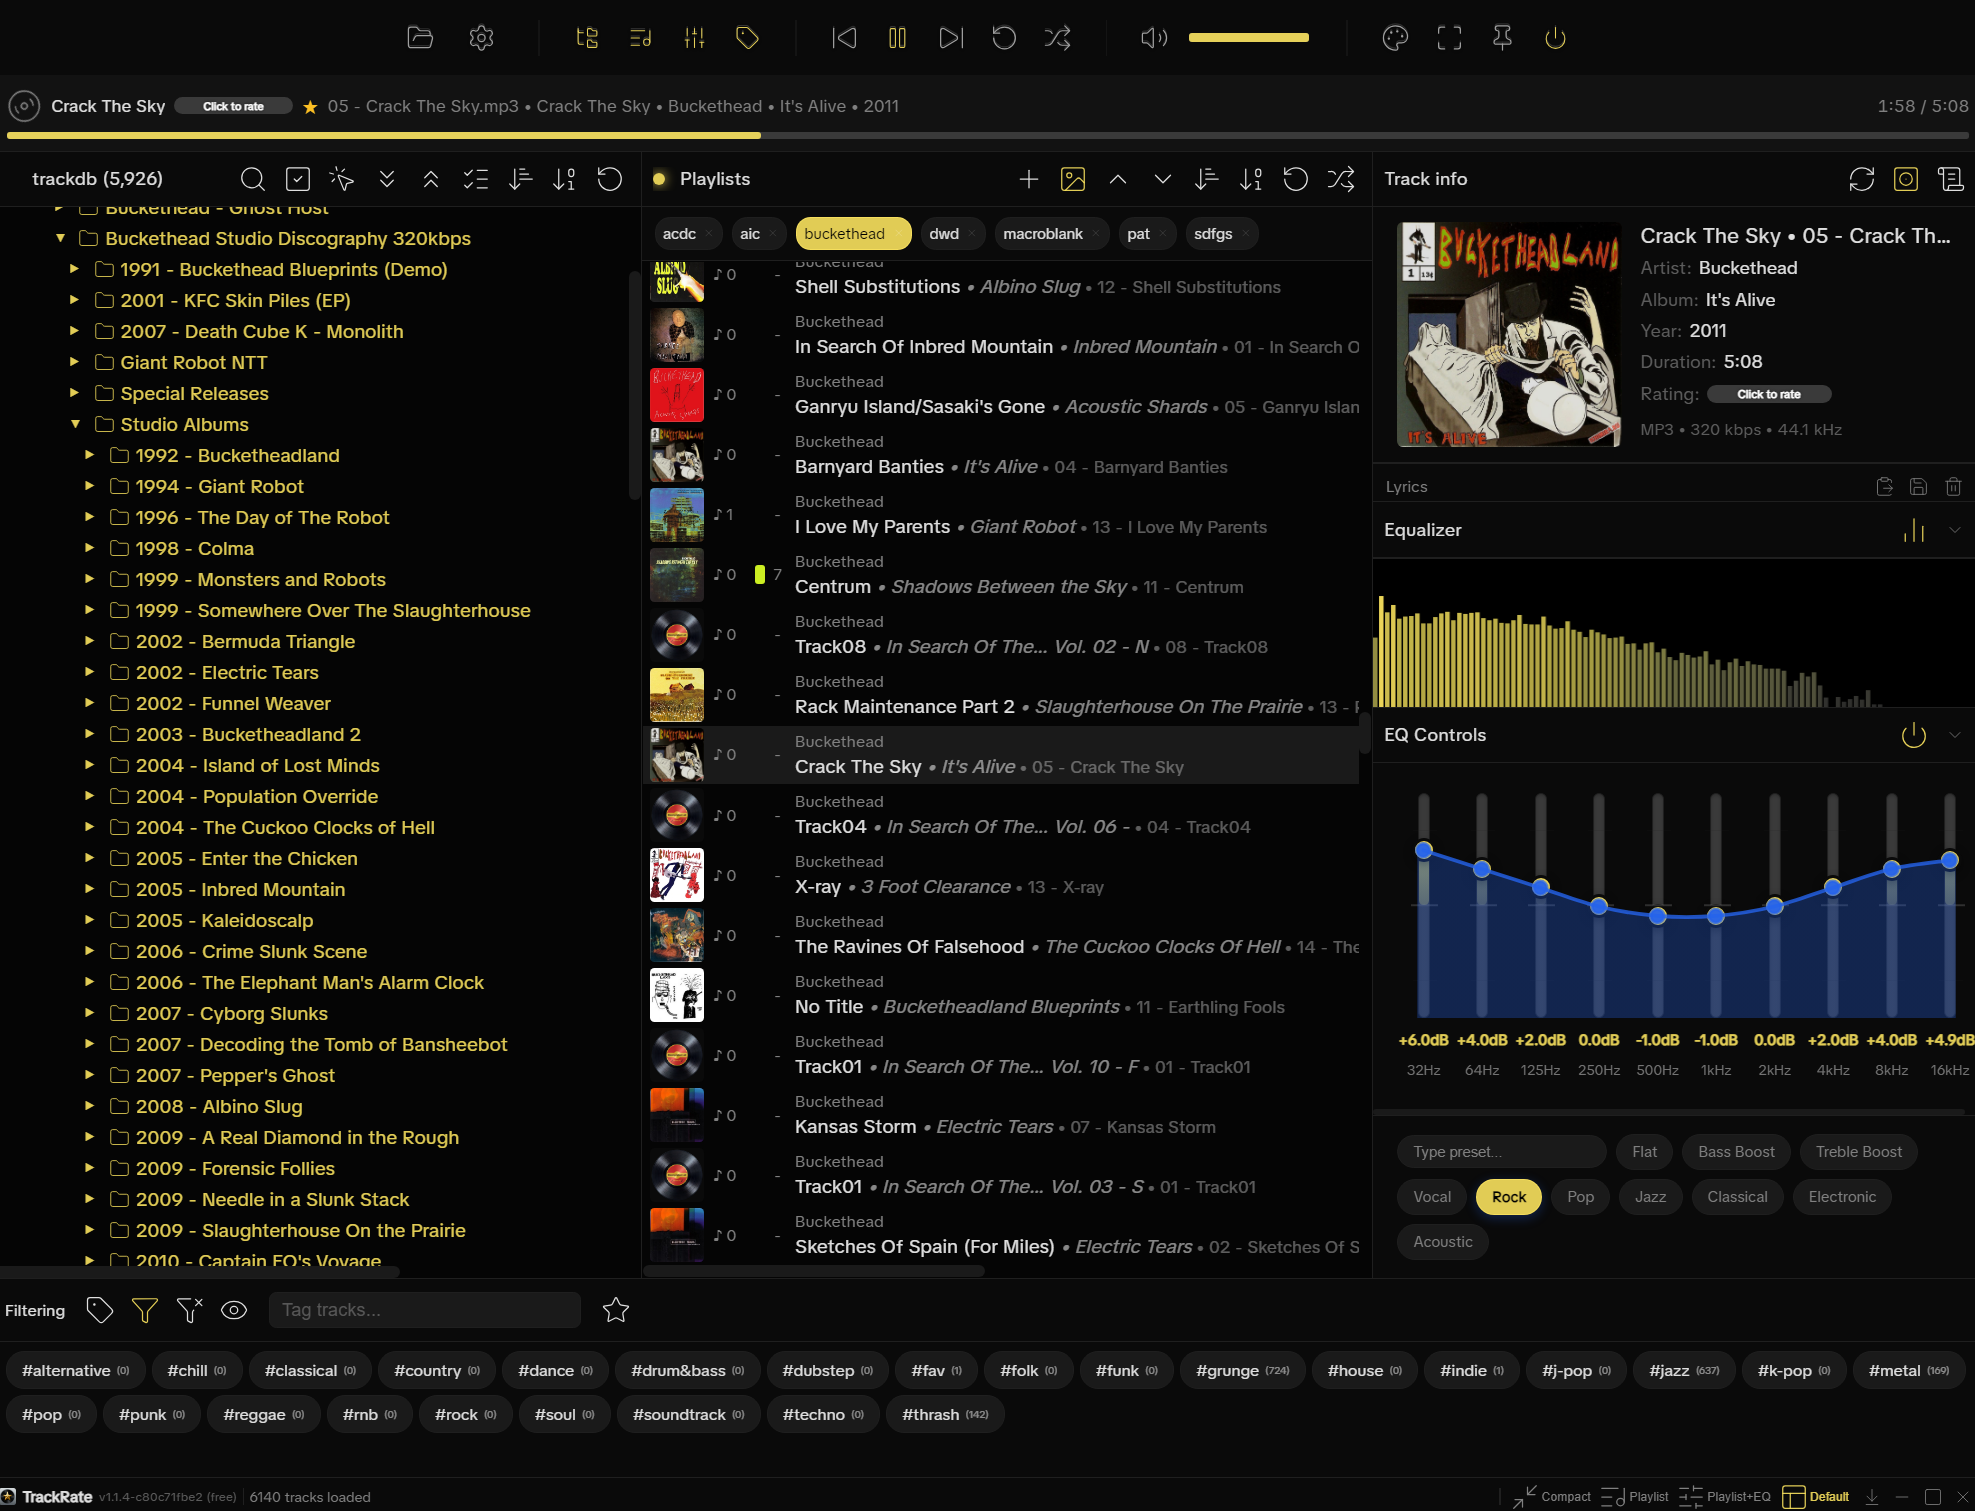Toggle album art display in Playlists header
1975x1511 pixels.
(1073, 179)
